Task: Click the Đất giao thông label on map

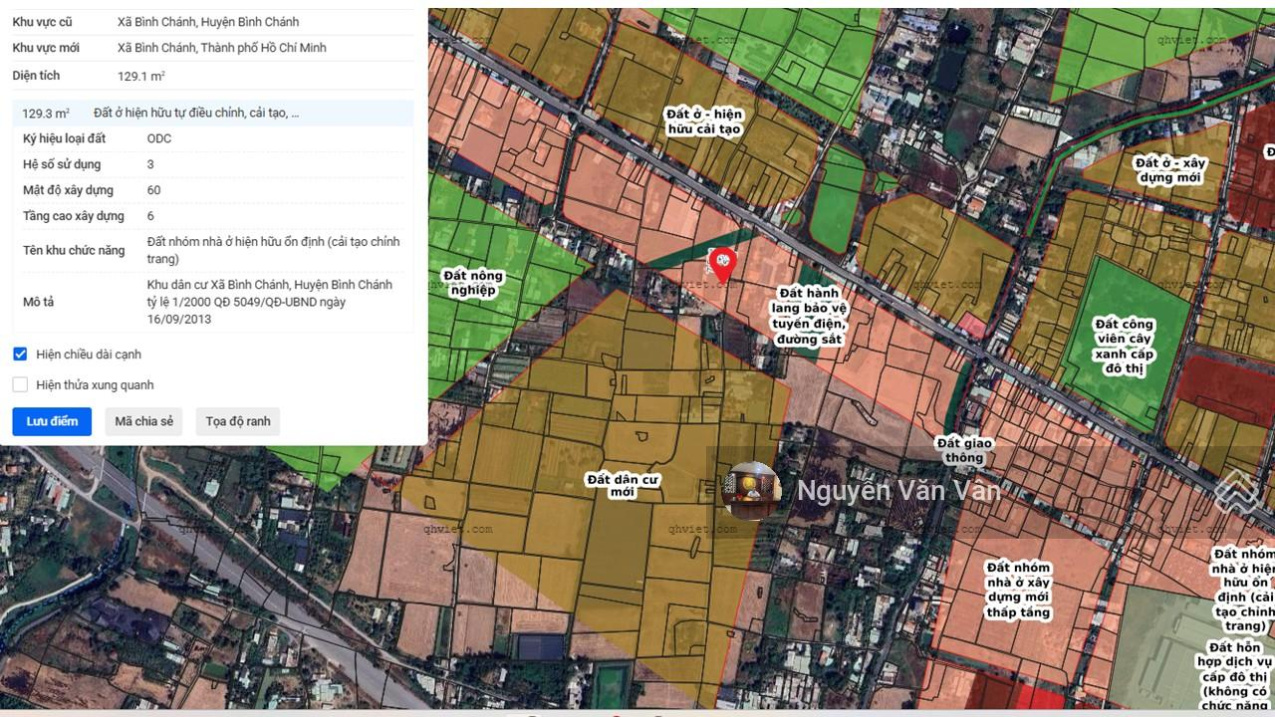Action: pyautogui.click(x=964, y=450)
